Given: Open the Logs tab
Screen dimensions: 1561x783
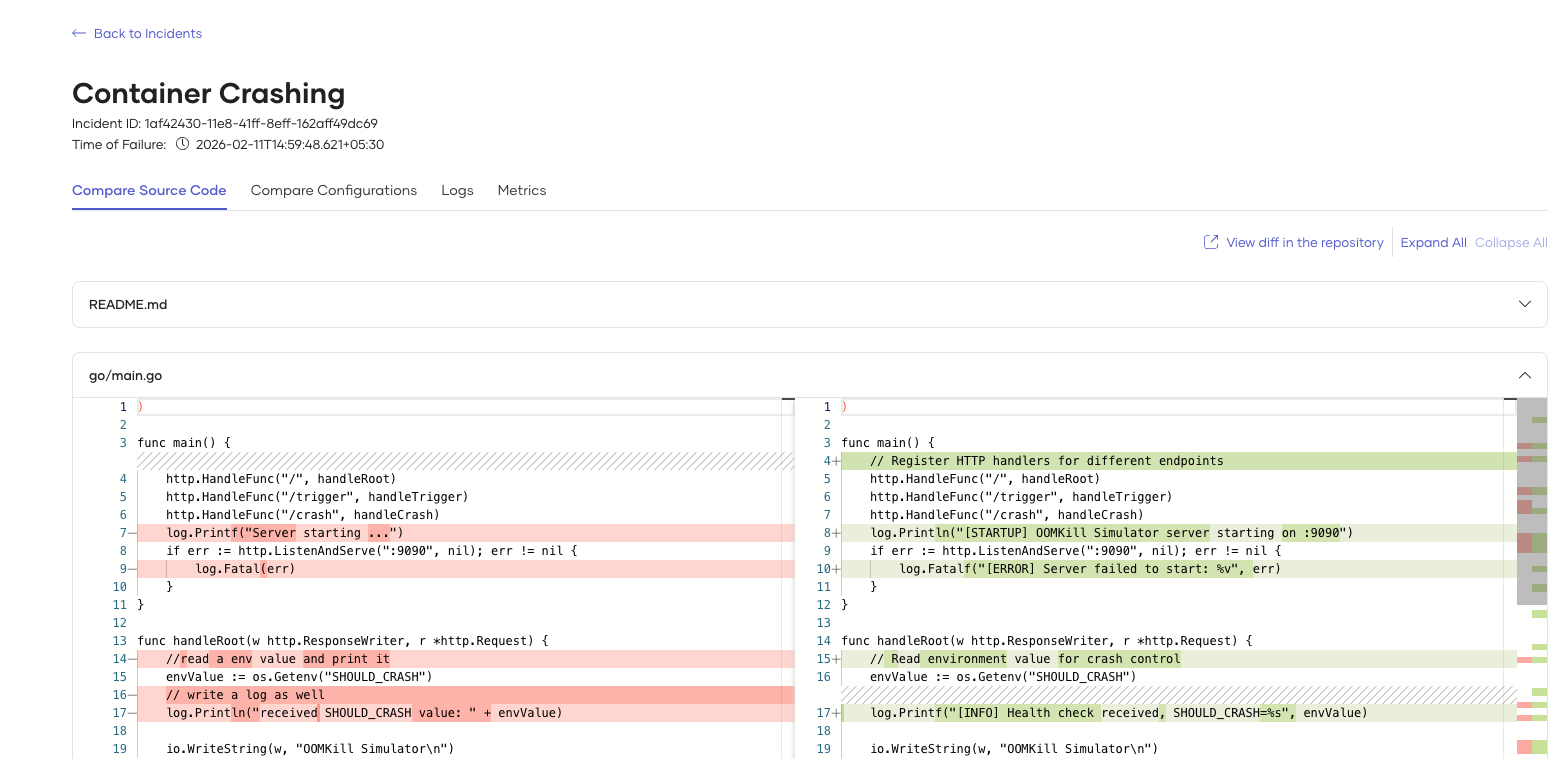Looking at the screenshot, I should 457,190.
